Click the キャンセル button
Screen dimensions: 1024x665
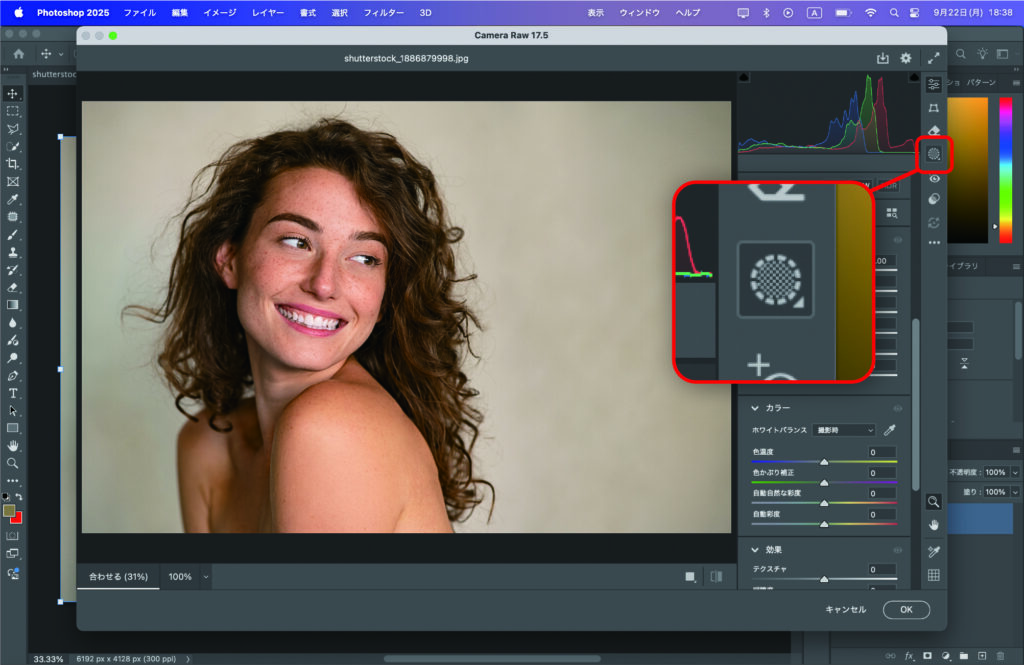pyautogui.click(x=845, y=609)
